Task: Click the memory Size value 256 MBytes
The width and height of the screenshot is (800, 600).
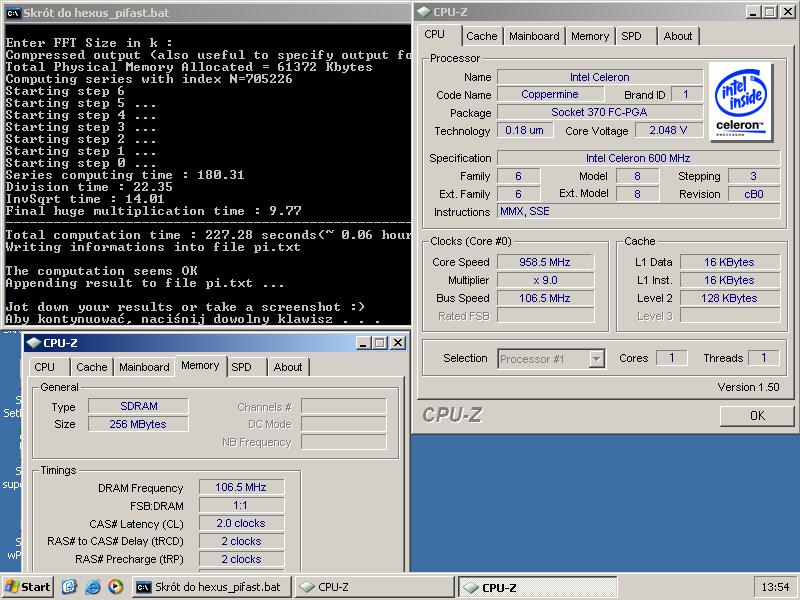Action: coord(138,424)
